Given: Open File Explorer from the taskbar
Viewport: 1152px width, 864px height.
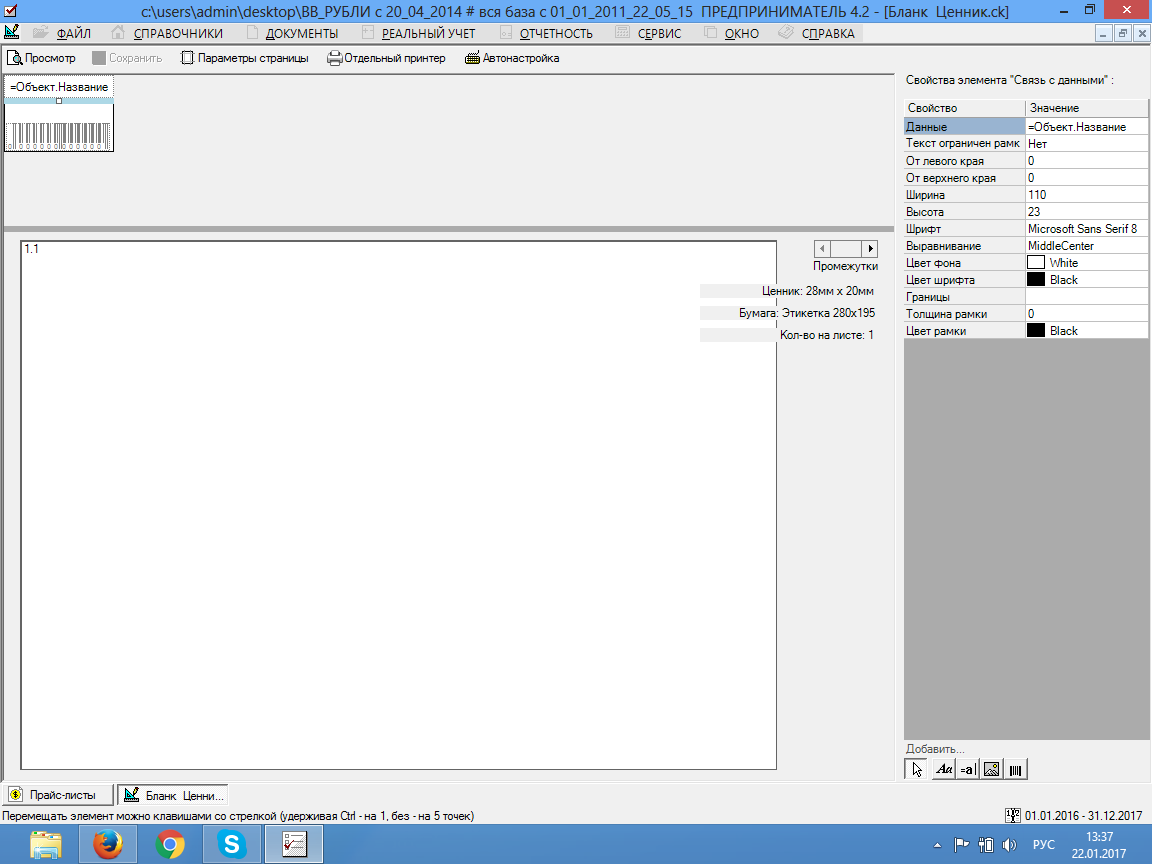Looking at the screenshot, I should [46, 844].
